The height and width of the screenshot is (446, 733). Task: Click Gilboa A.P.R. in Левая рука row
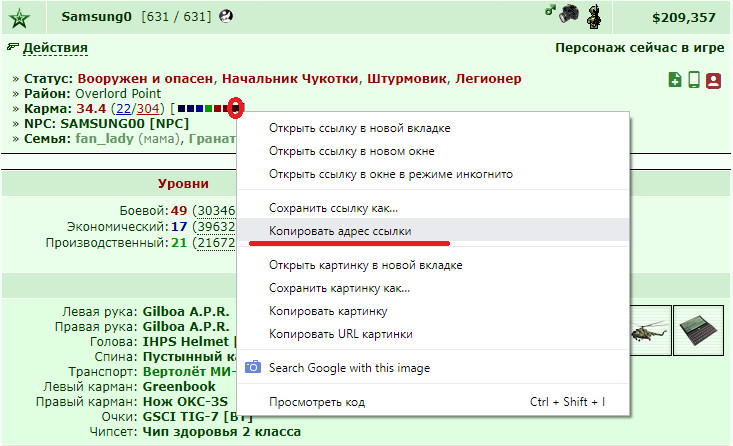coord(186,311)
